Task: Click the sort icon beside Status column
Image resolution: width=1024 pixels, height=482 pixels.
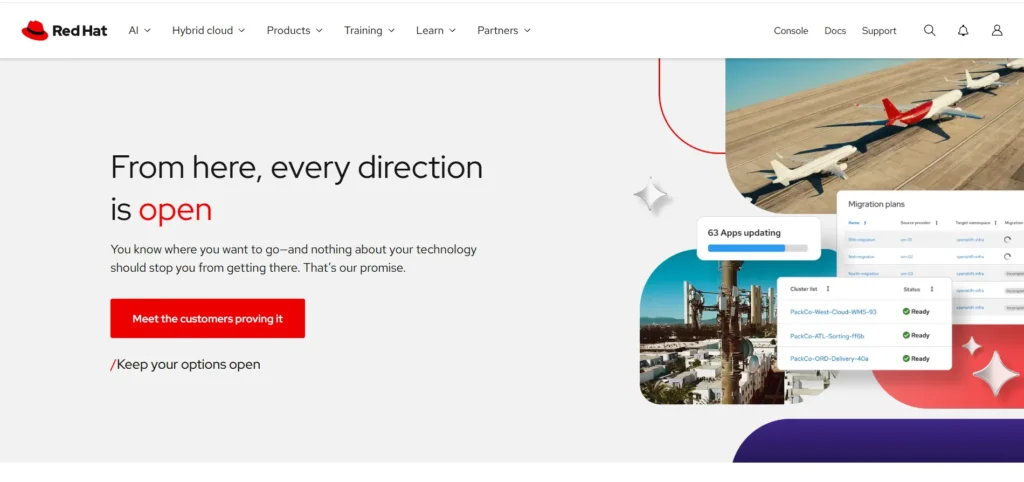Action: pos(932,289)
